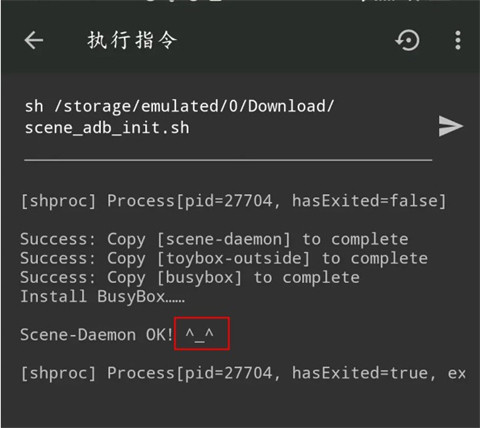Open the three-dot overflow menu
Image resolution: width=480 pixels, height=428 pixels.
point(458,40)
